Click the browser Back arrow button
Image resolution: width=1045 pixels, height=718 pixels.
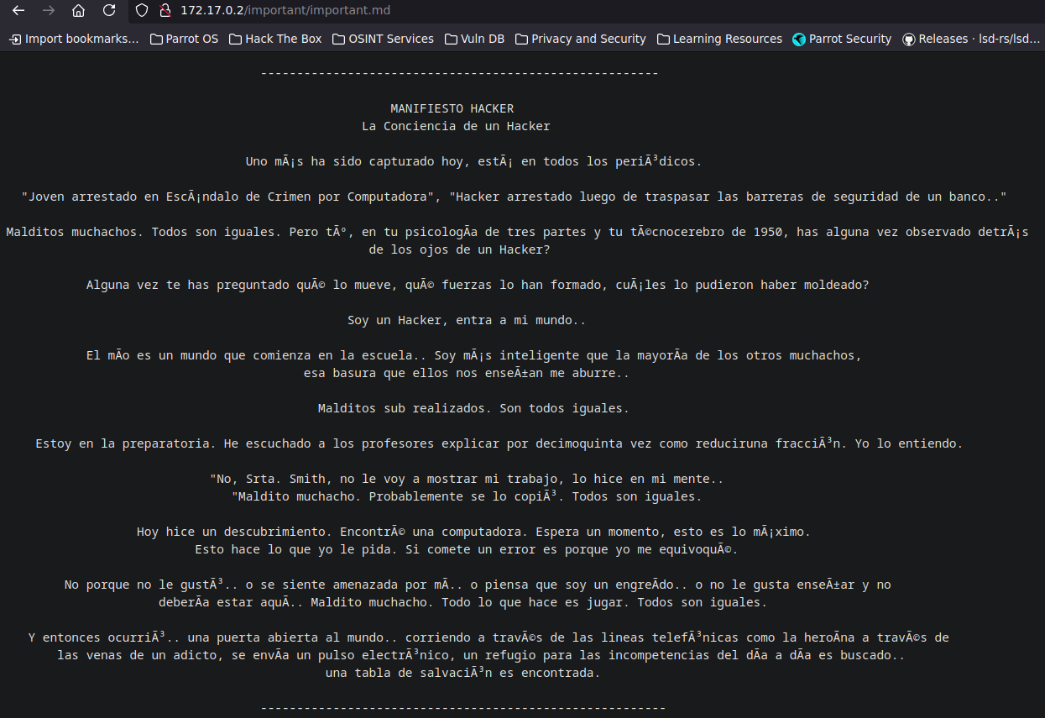point(18,11)
